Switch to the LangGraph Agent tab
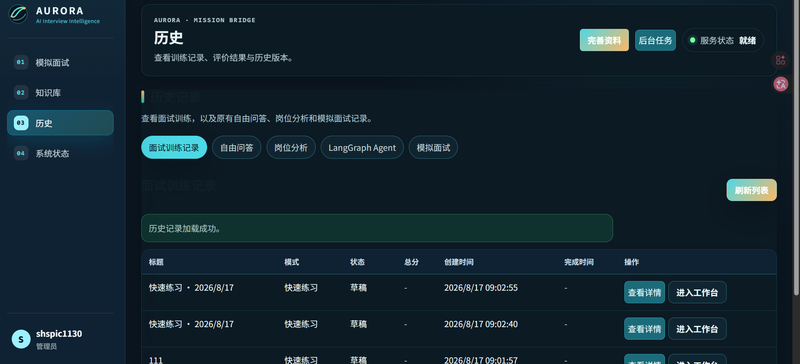 pos(362,148)
